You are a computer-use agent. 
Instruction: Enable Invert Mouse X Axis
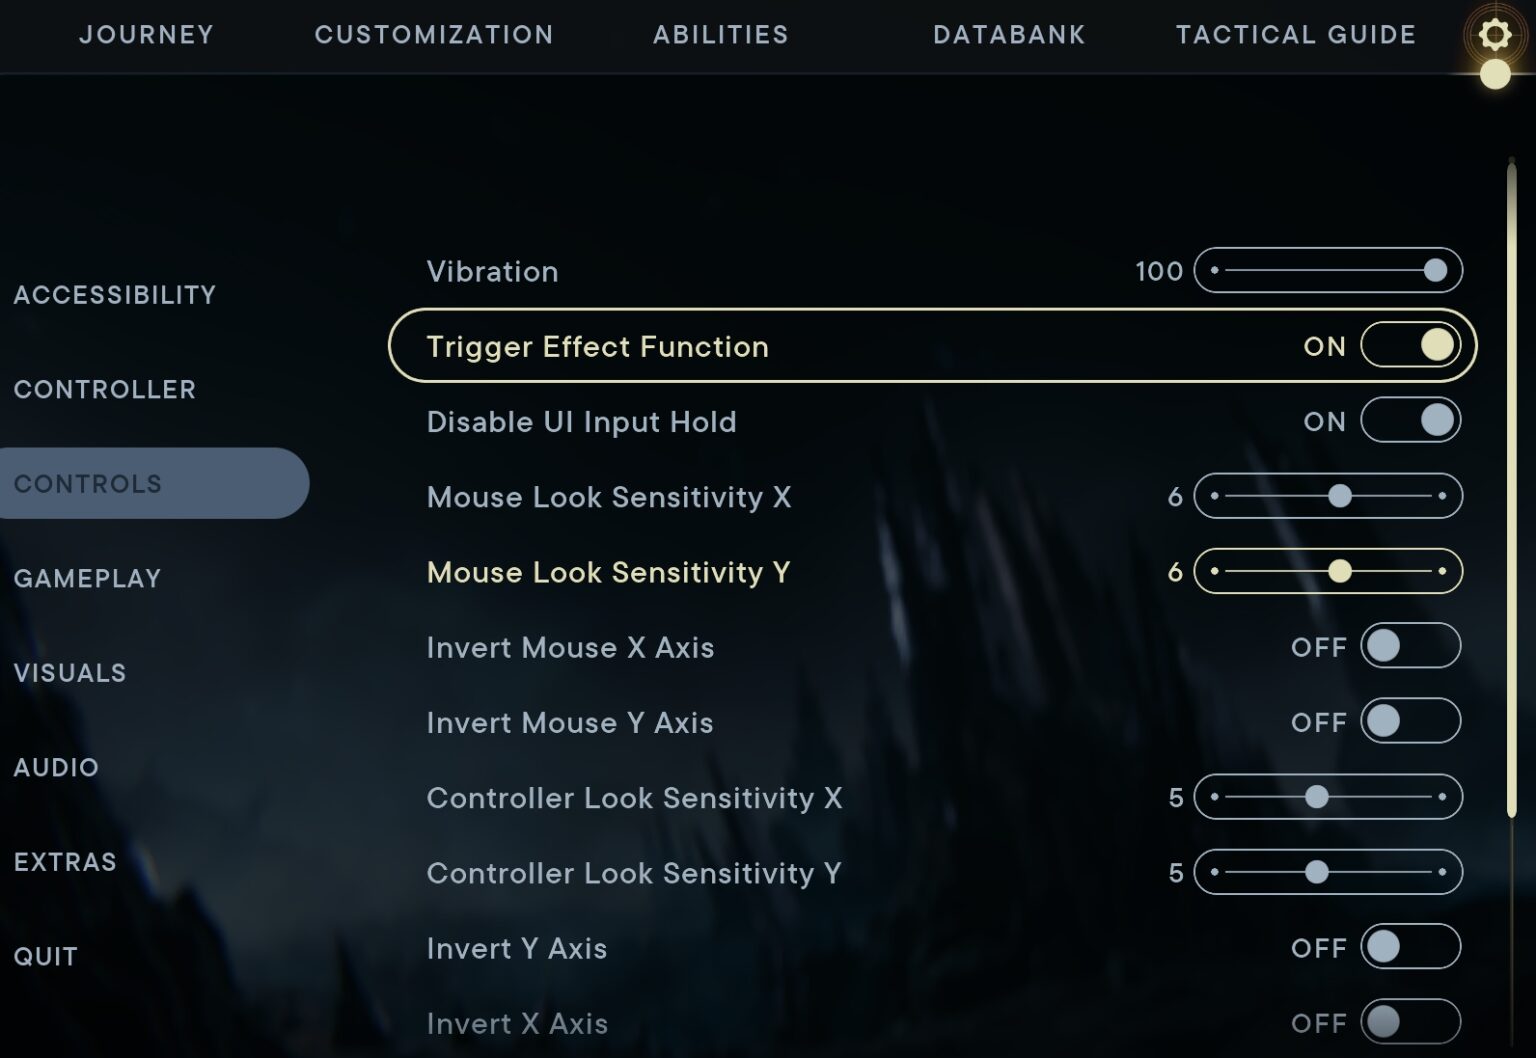pos(1410,647)
